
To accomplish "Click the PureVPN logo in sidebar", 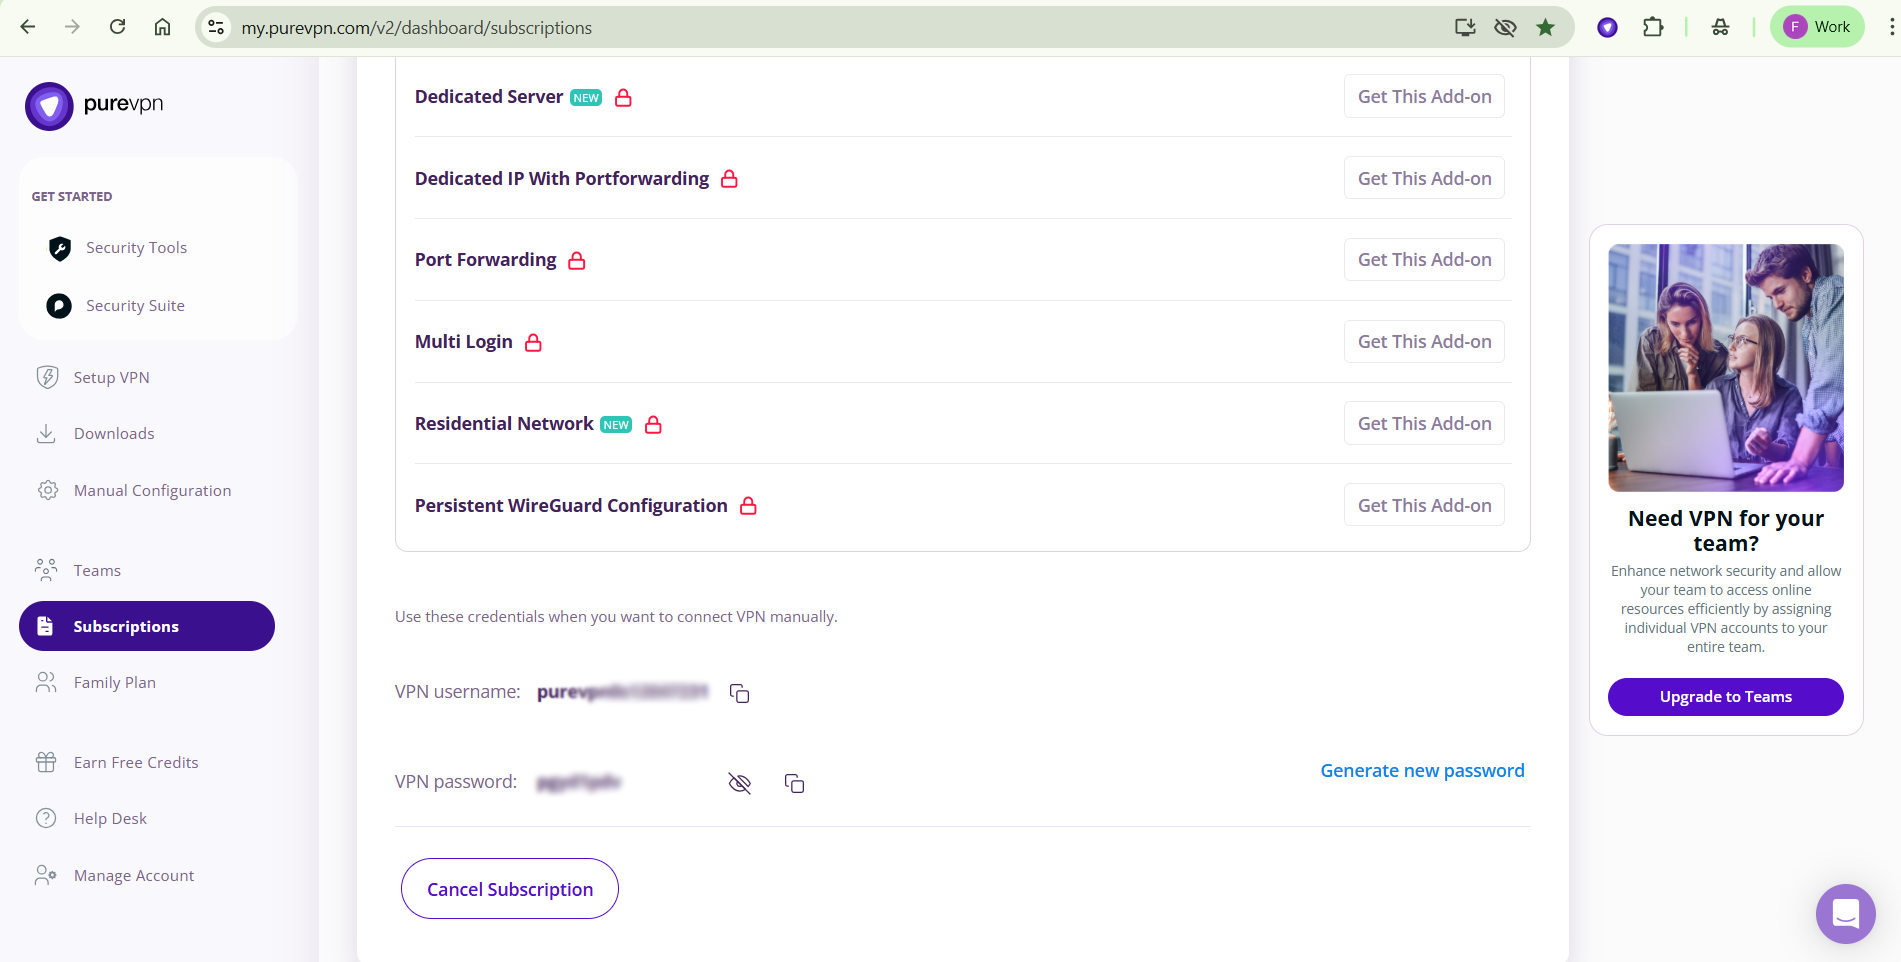I will [x=94, y=105].
